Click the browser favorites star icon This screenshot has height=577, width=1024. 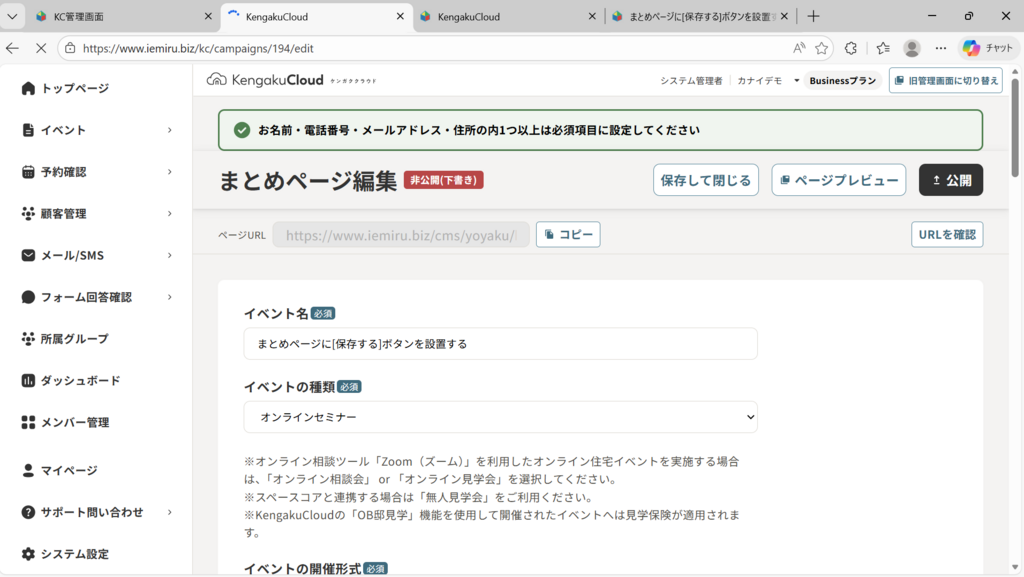821,48
